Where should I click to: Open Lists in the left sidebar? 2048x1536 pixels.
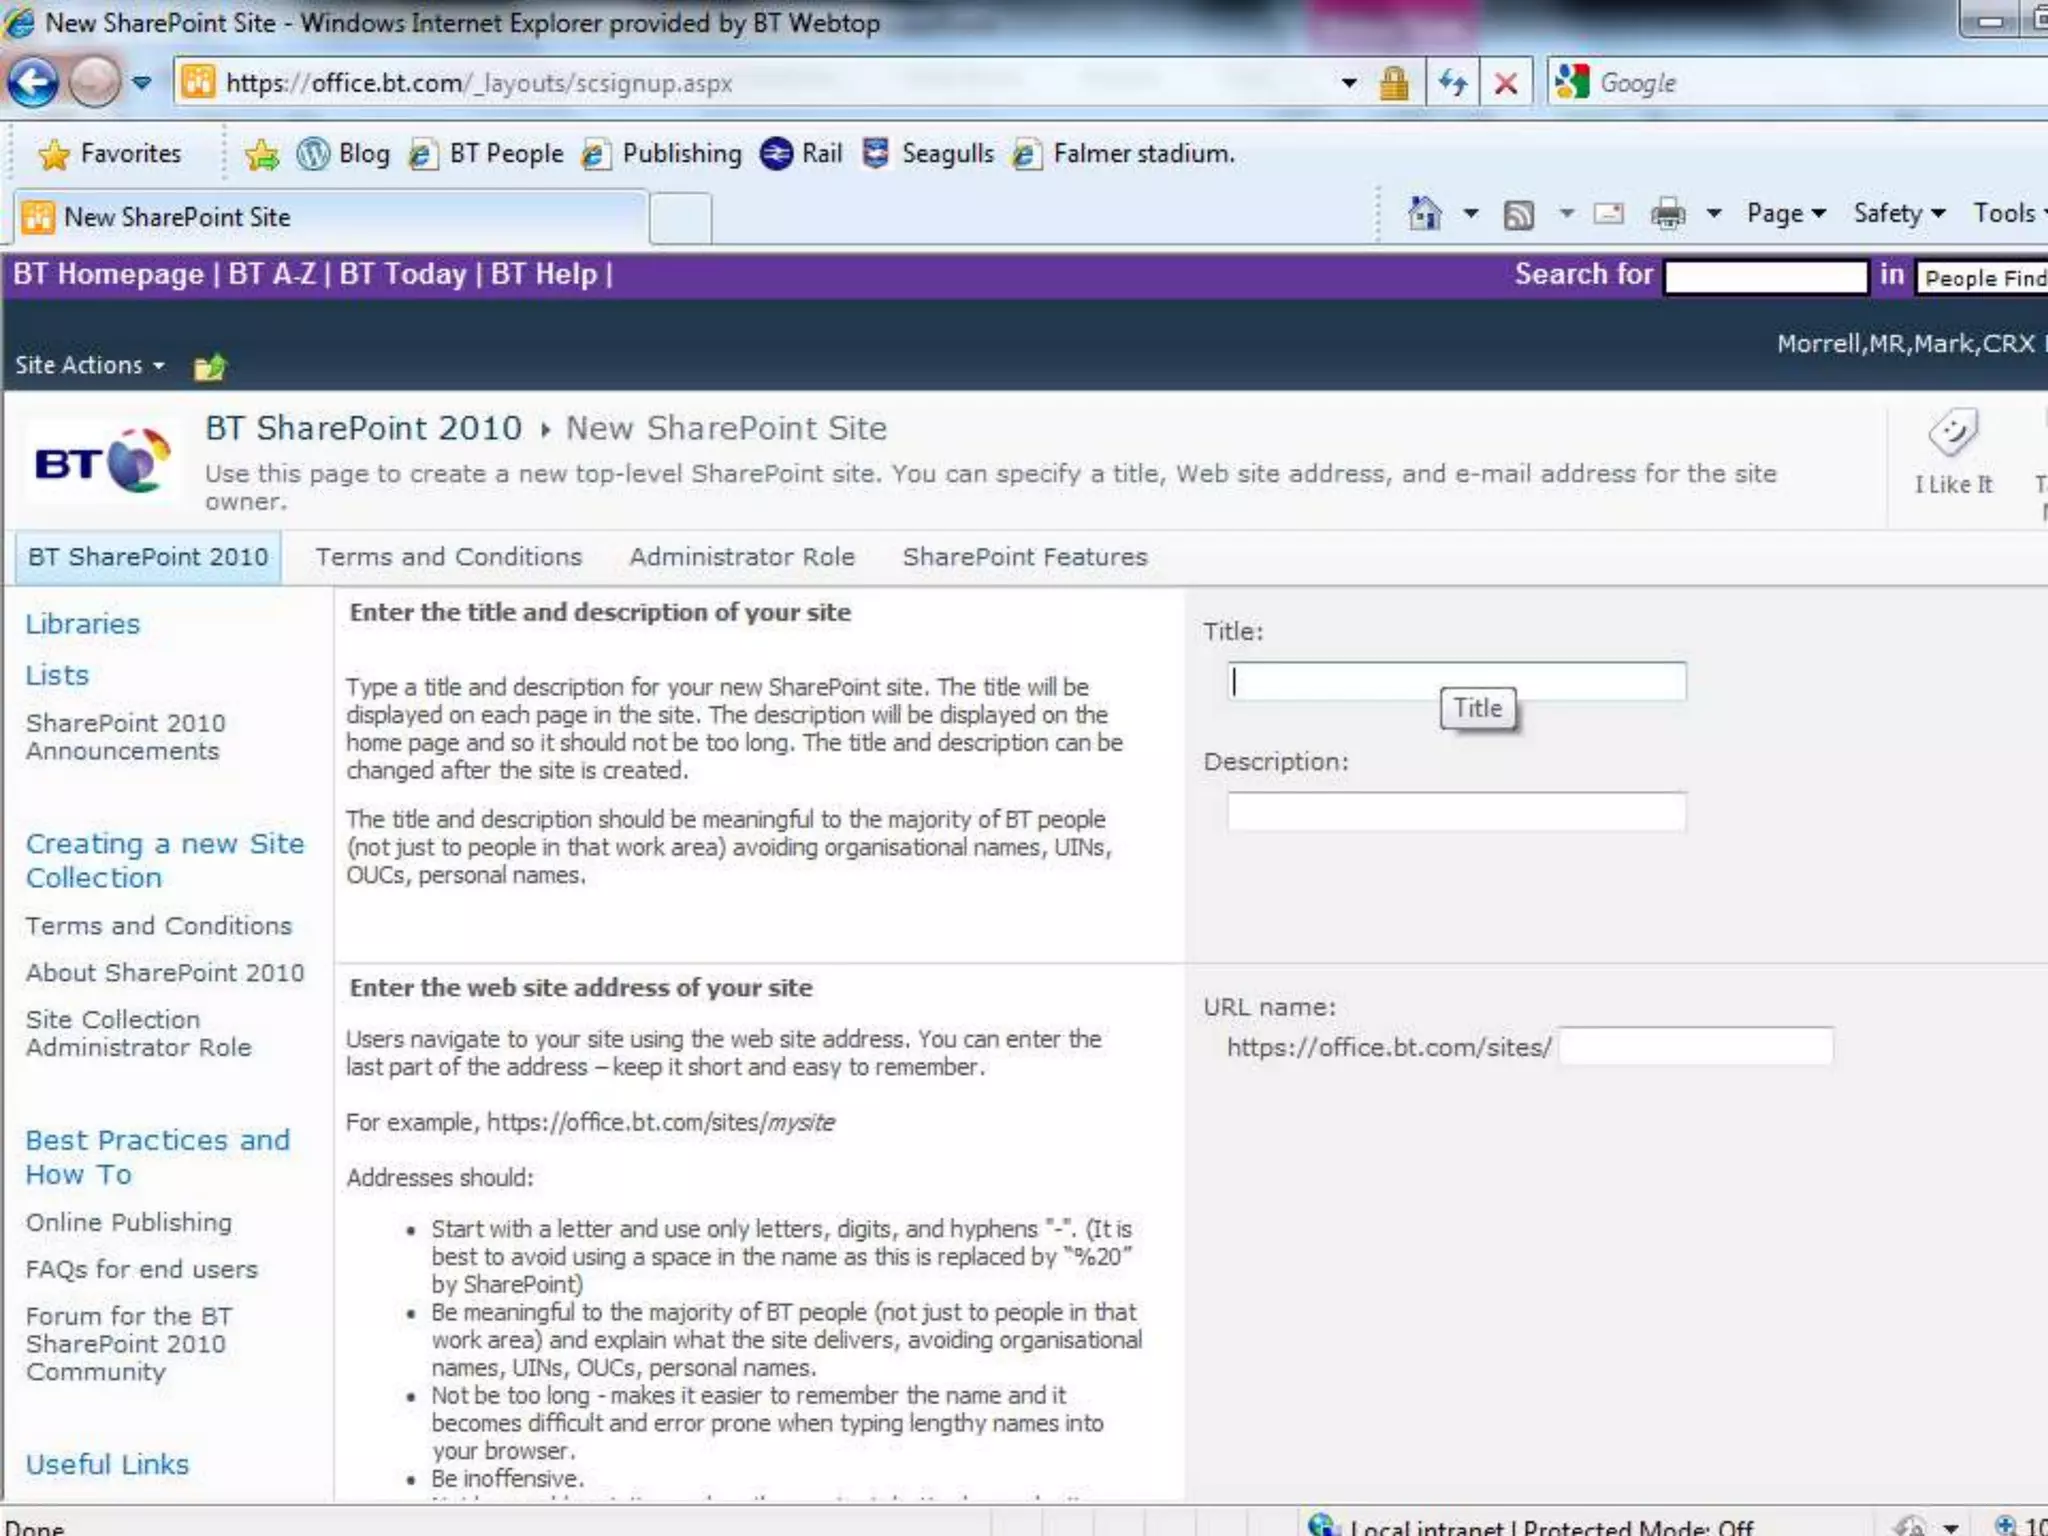coord(57,675)
